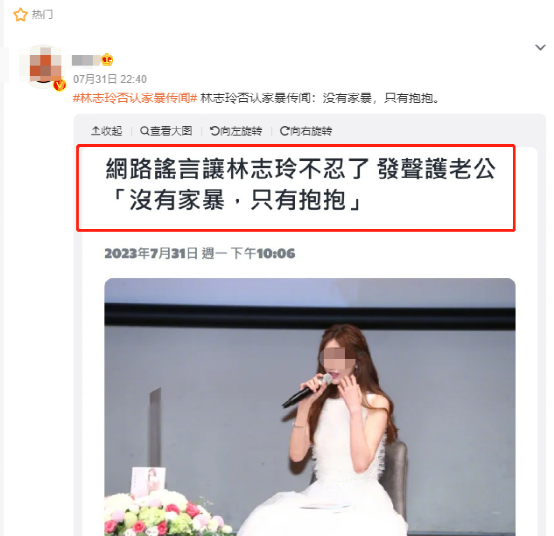Open hashtag #林志玲否认家暴传闻#
This screenshot has width=554, height=536.
[x=135, y=98]
